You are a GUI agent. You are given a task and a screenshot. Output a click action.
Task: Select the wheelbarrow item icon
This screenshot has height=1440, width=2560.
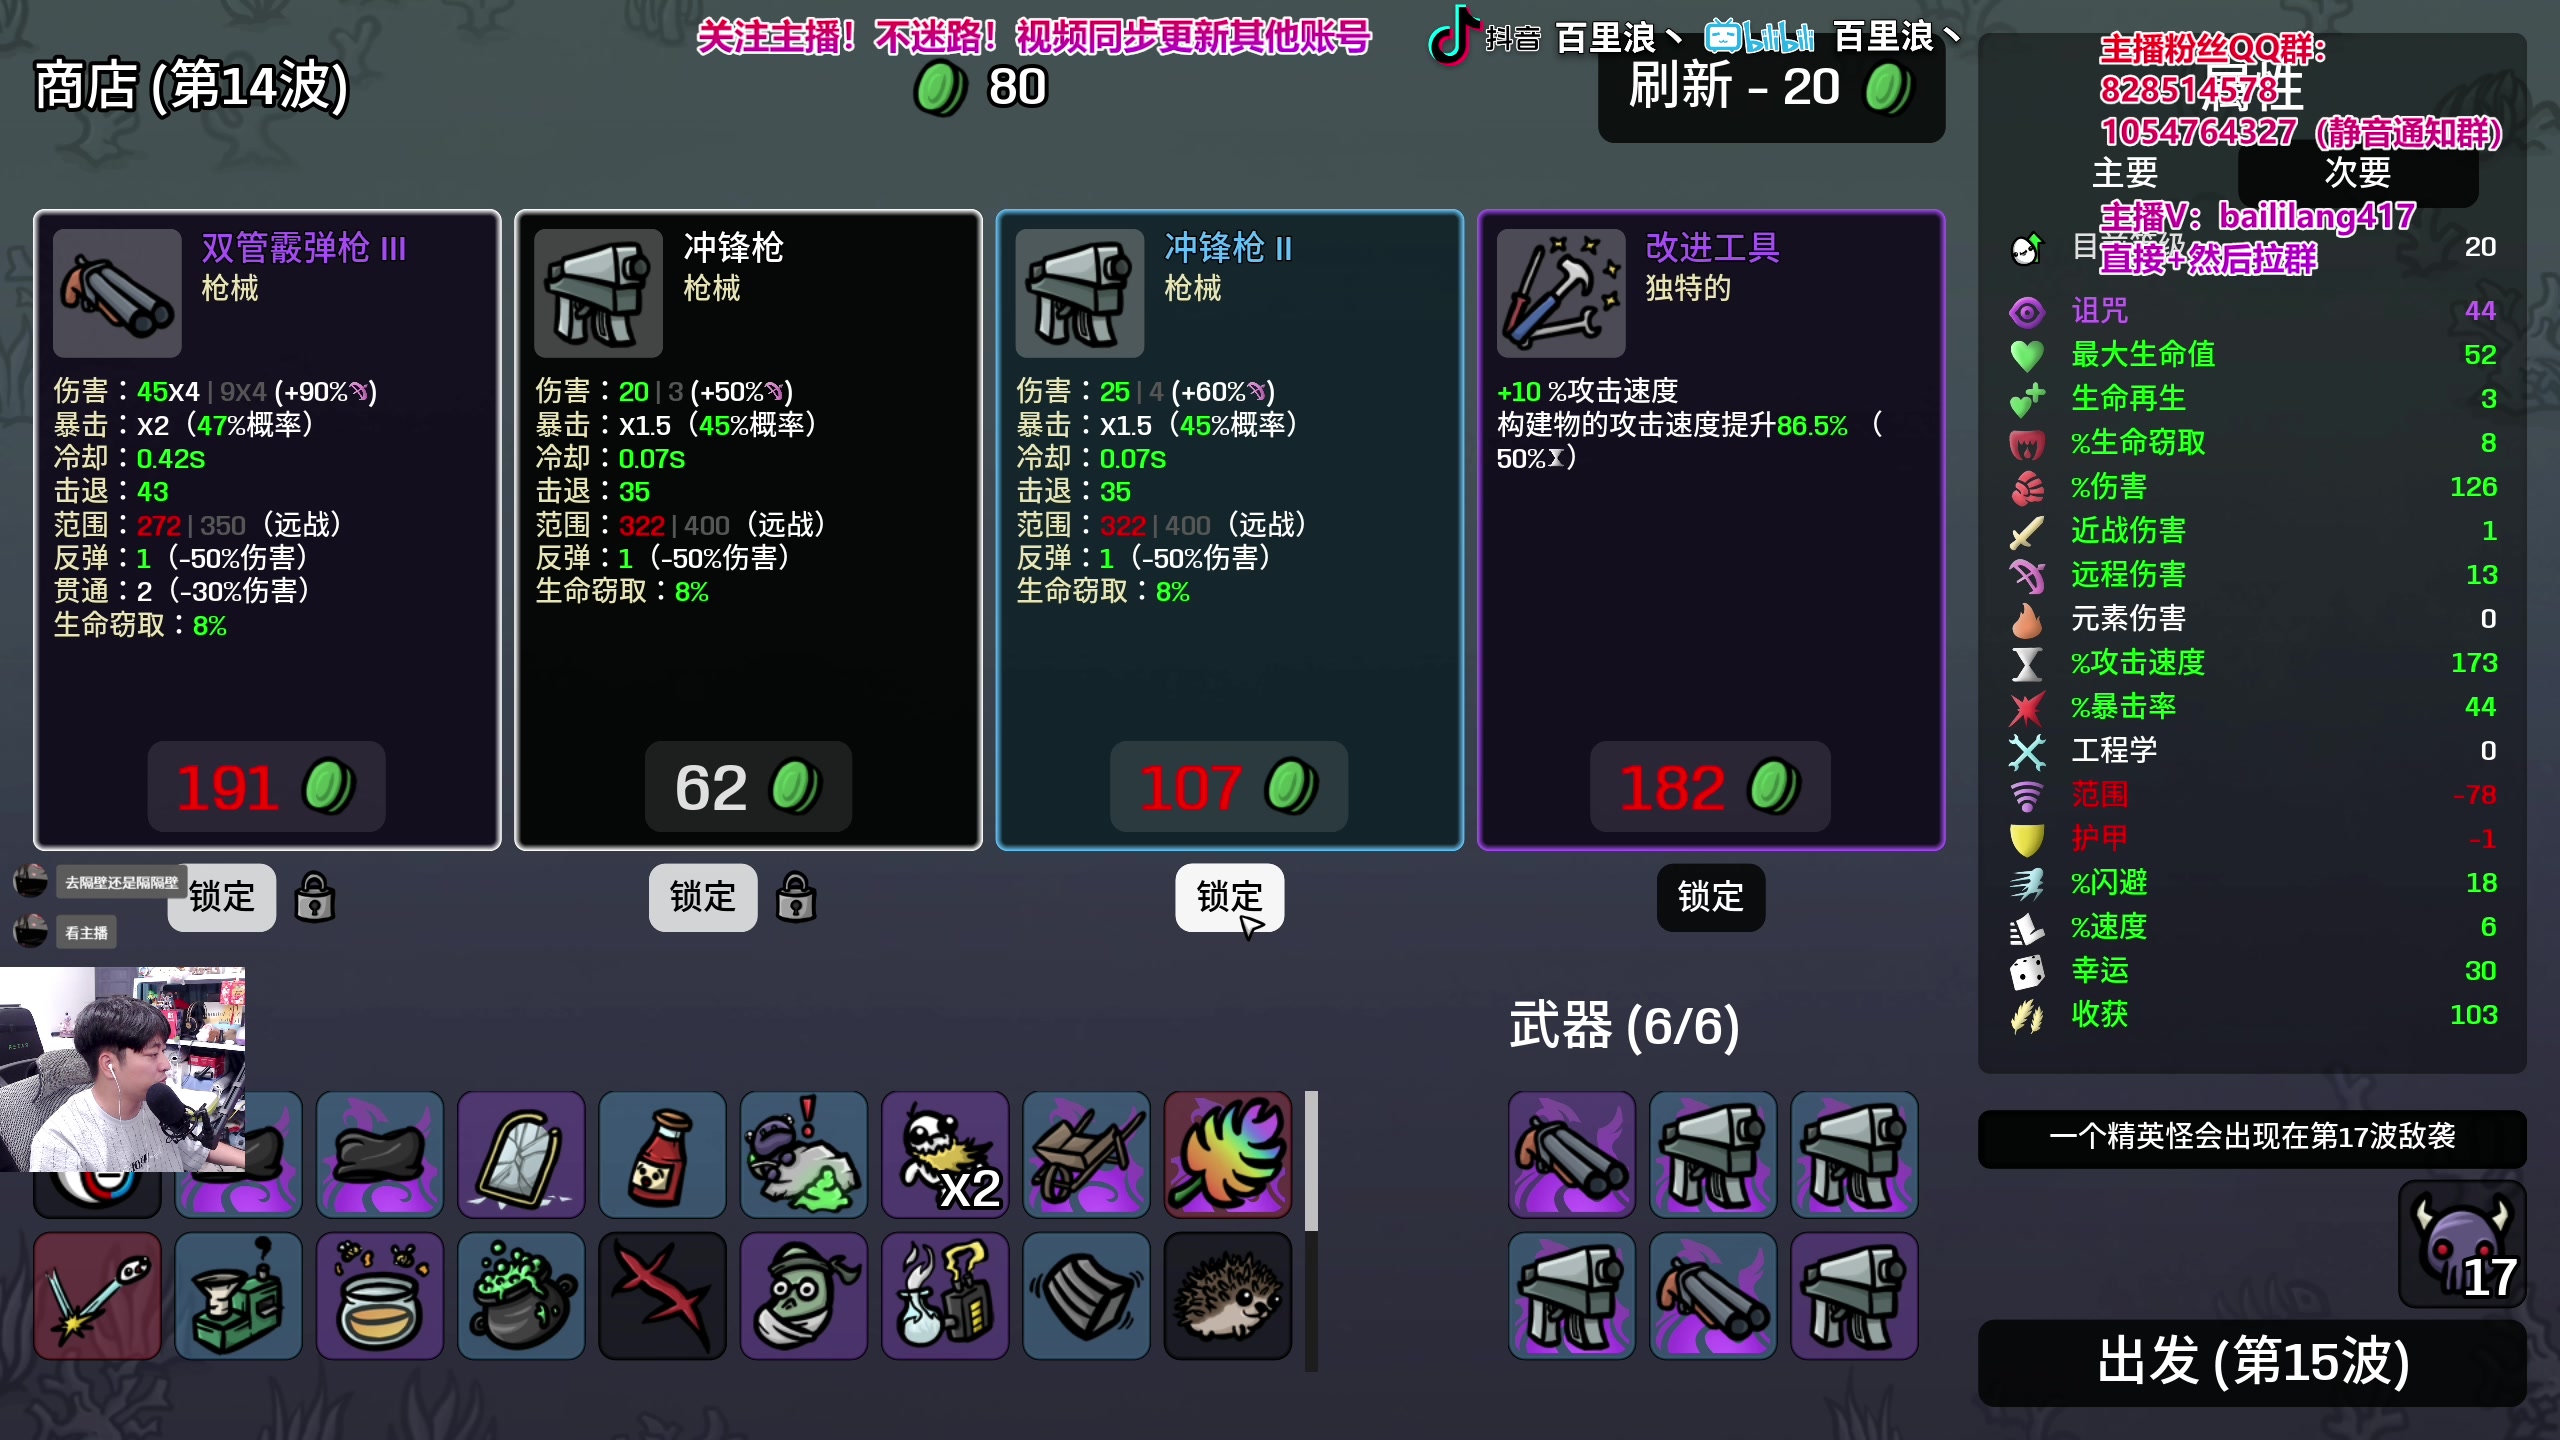[1086, 1155]
